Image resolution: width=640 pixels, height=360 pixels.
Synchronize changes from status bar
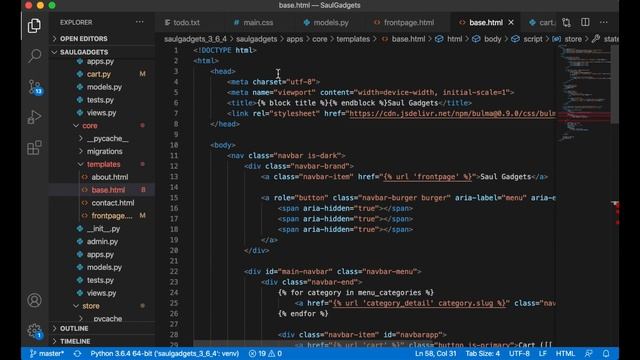[78, 353]
